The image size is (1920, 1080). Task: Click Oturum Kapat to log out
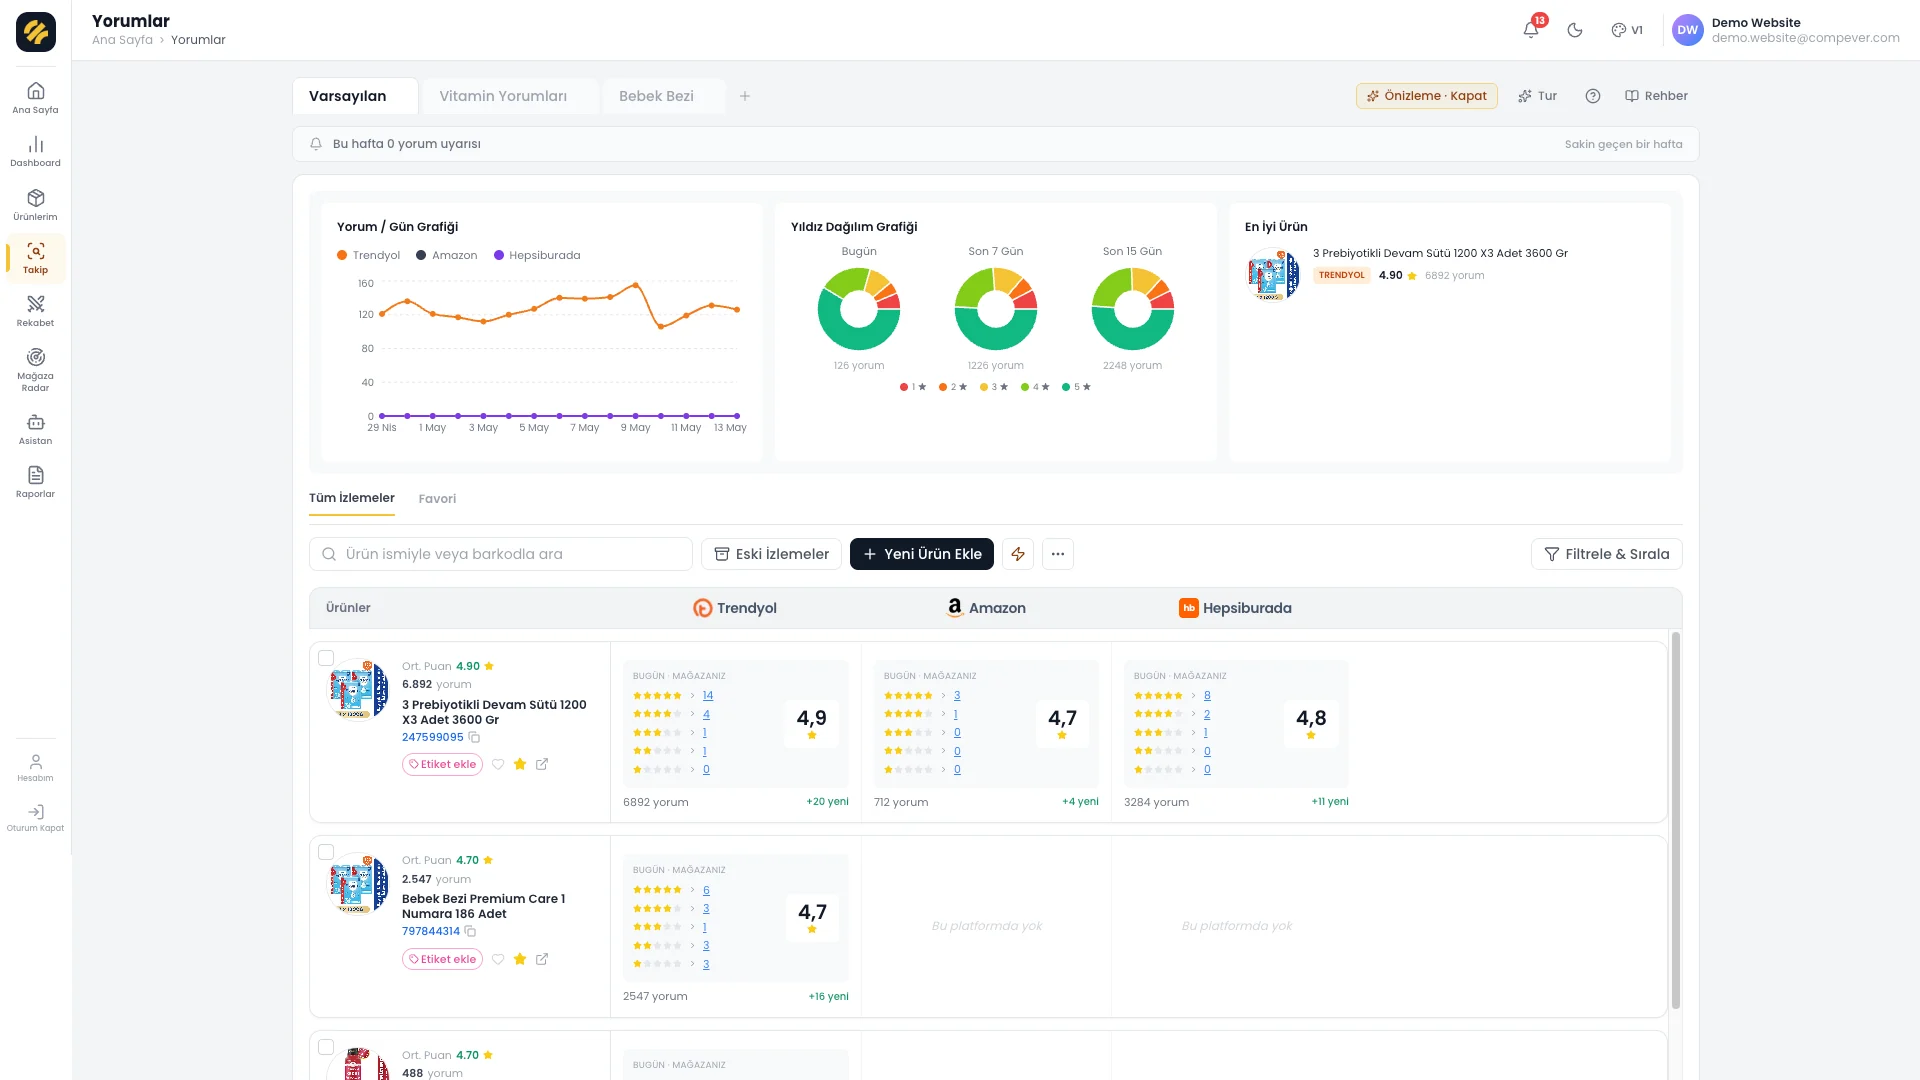coord(35,817)
